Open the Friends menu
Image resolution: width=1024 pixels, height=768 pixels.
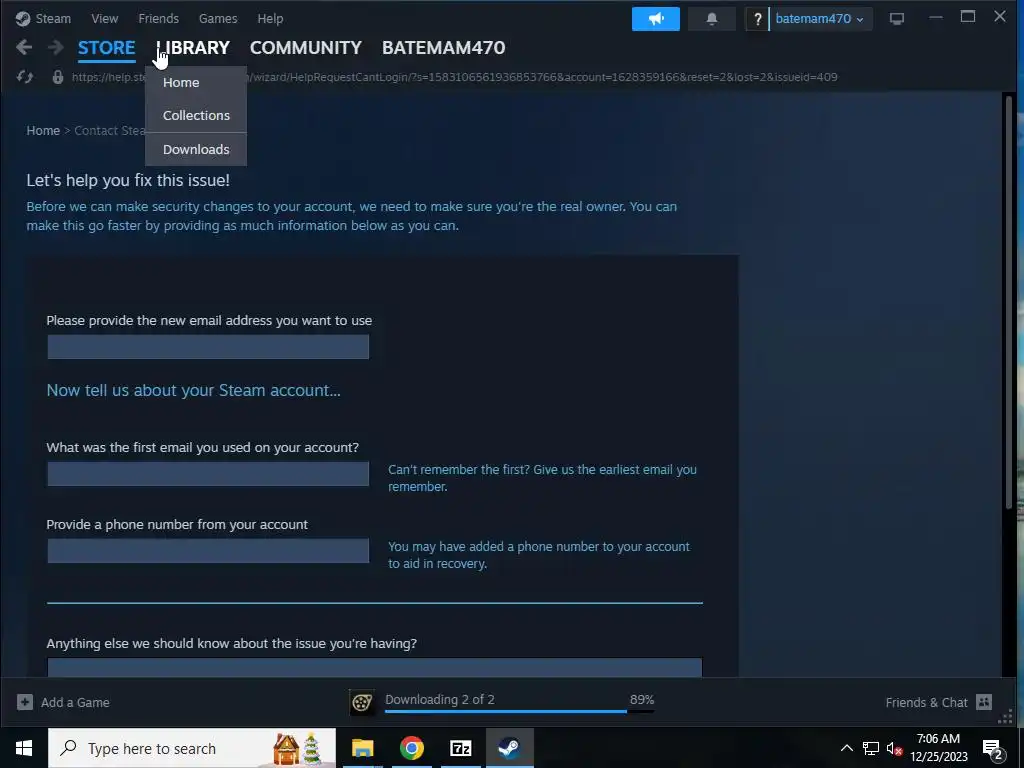click(x=158, y=18)
